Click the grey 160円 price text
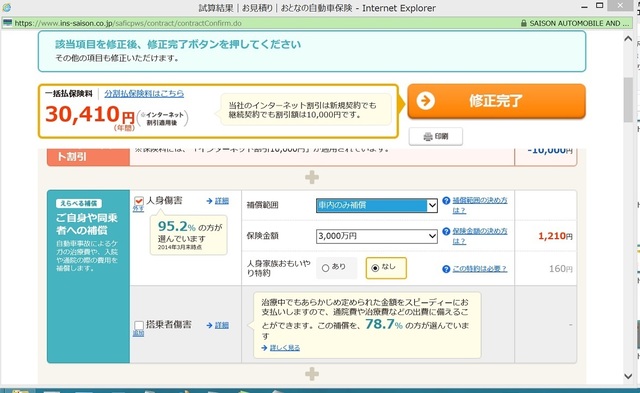Screen dimensions: 640x393 560,269
